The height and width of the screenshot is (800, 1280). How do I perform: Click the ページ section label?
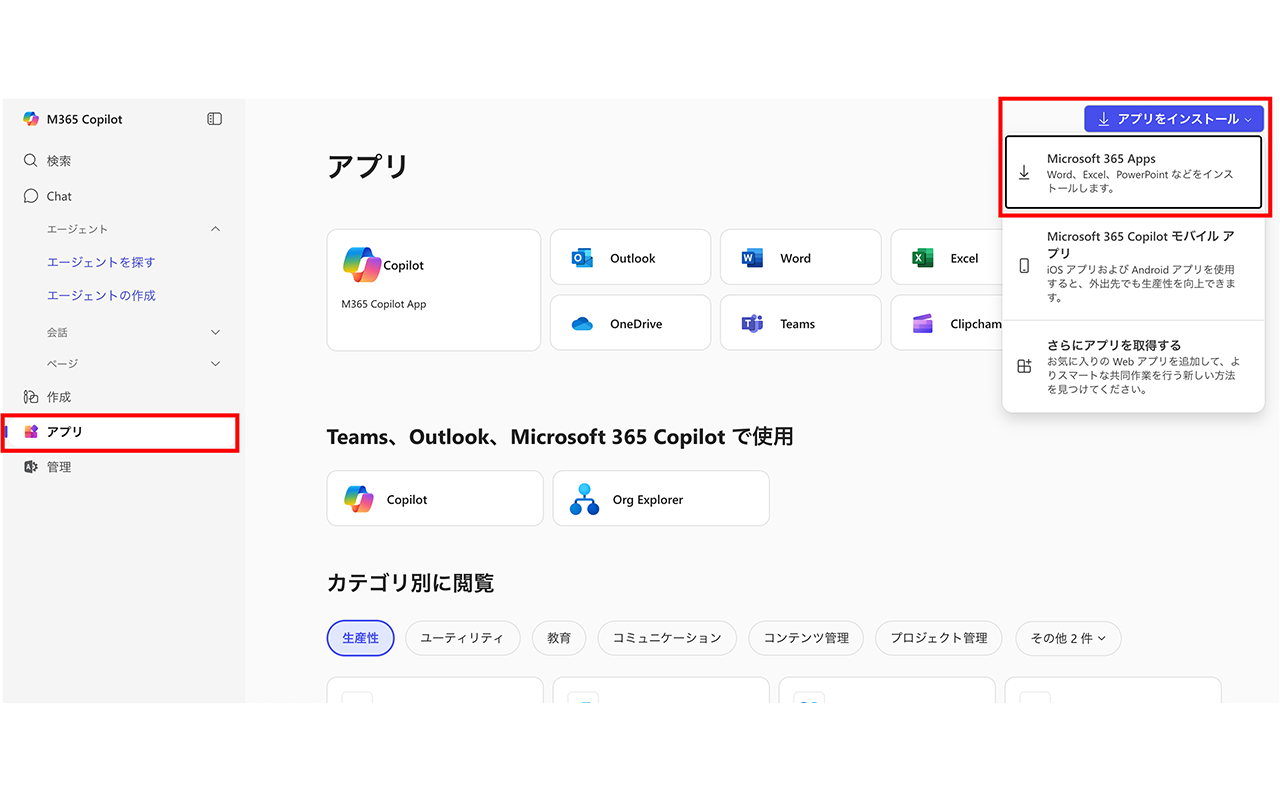[62, 364]
